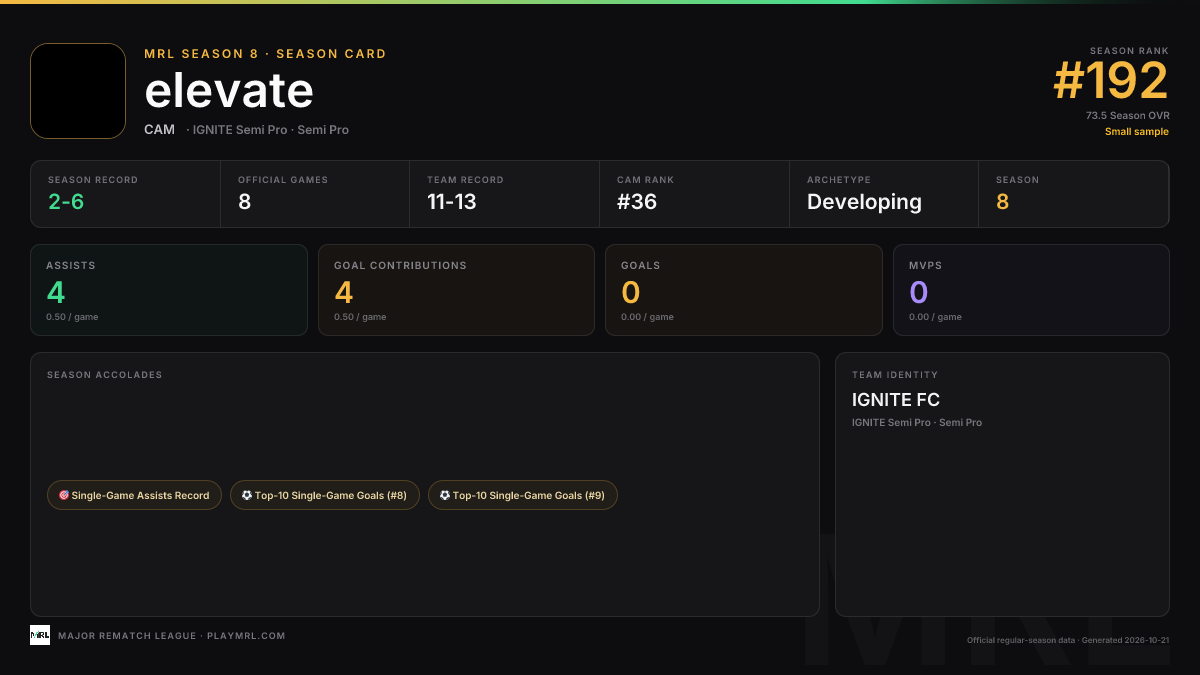Click the player name "elevate"
The image size is (1200, 675).
[x=229, y=91]
